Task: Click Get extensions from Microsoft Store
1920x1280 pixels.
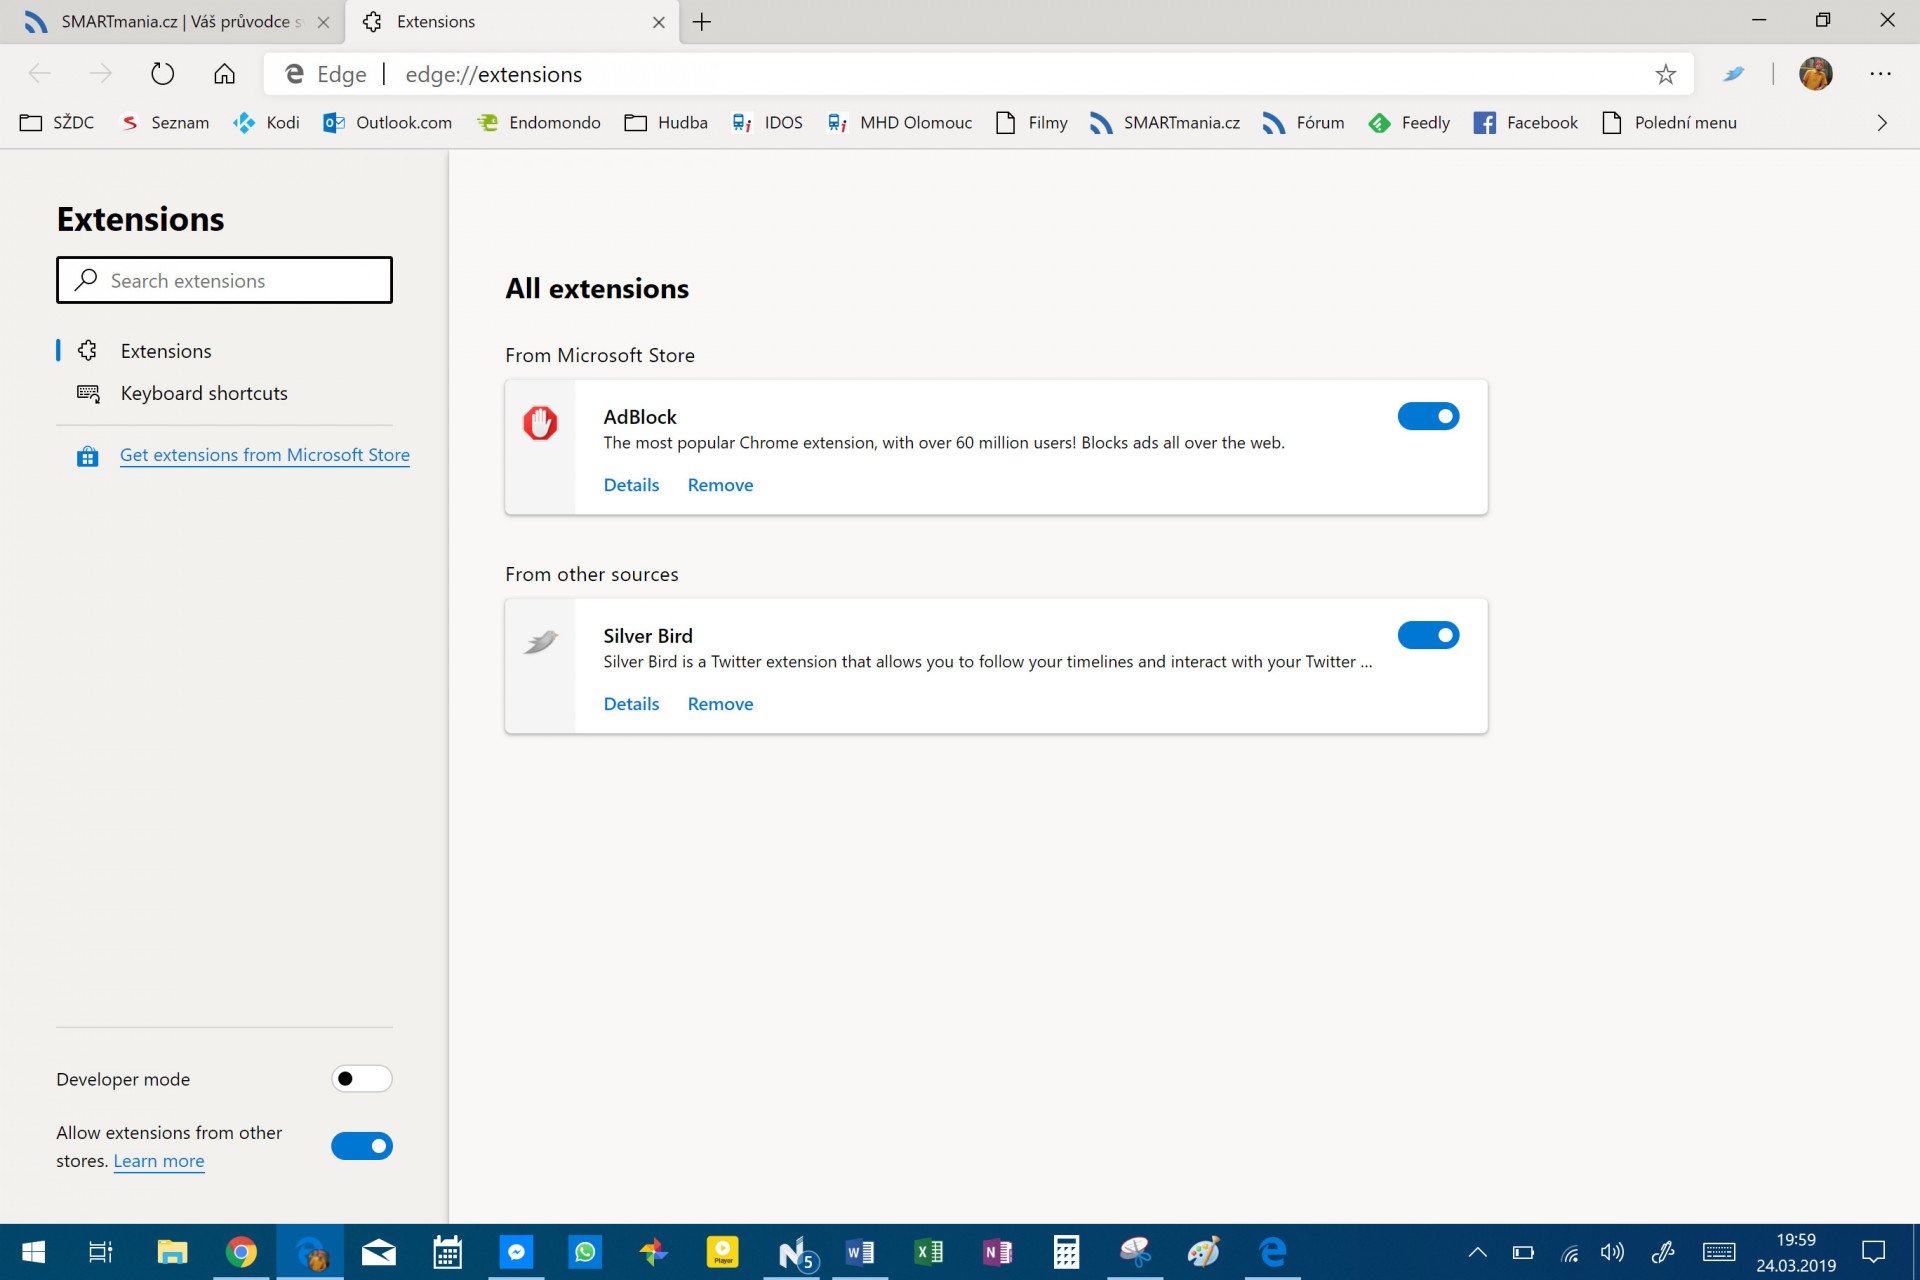Action: pyautogui.click(x=265, y=456)
